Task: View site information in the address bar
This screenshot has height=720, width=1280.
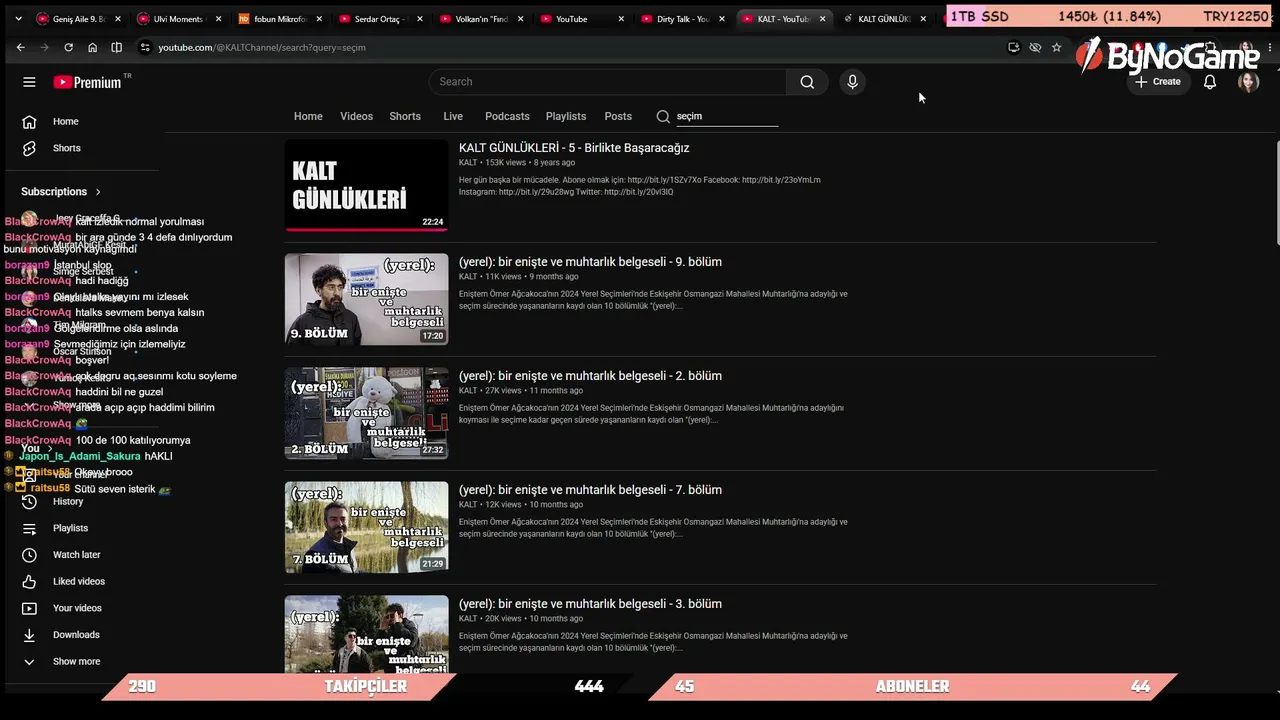Action: coord(145,47)
